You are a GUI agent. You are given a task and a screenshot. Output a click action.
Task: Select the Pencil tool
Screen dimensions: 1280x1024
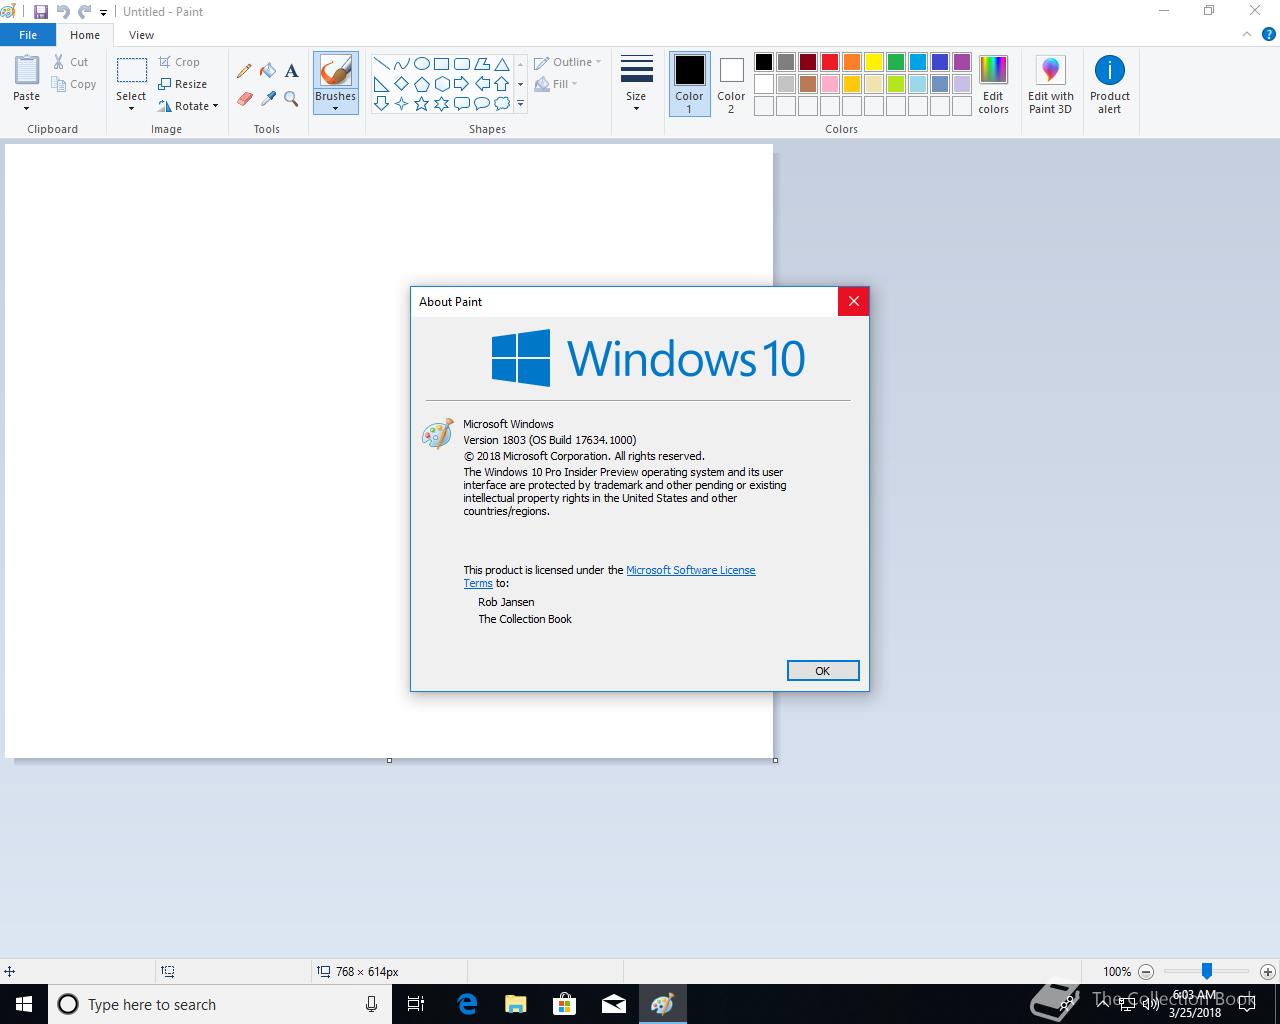coord(244,71)
